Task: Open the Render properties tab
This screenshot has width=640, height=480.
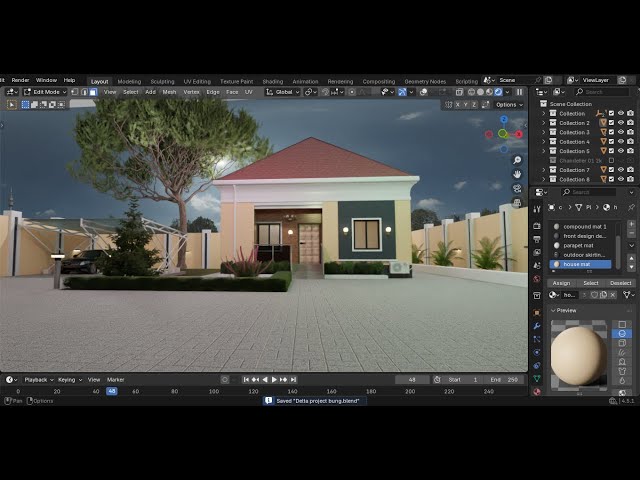Action: pyautogui.click(x=537, y=226)
